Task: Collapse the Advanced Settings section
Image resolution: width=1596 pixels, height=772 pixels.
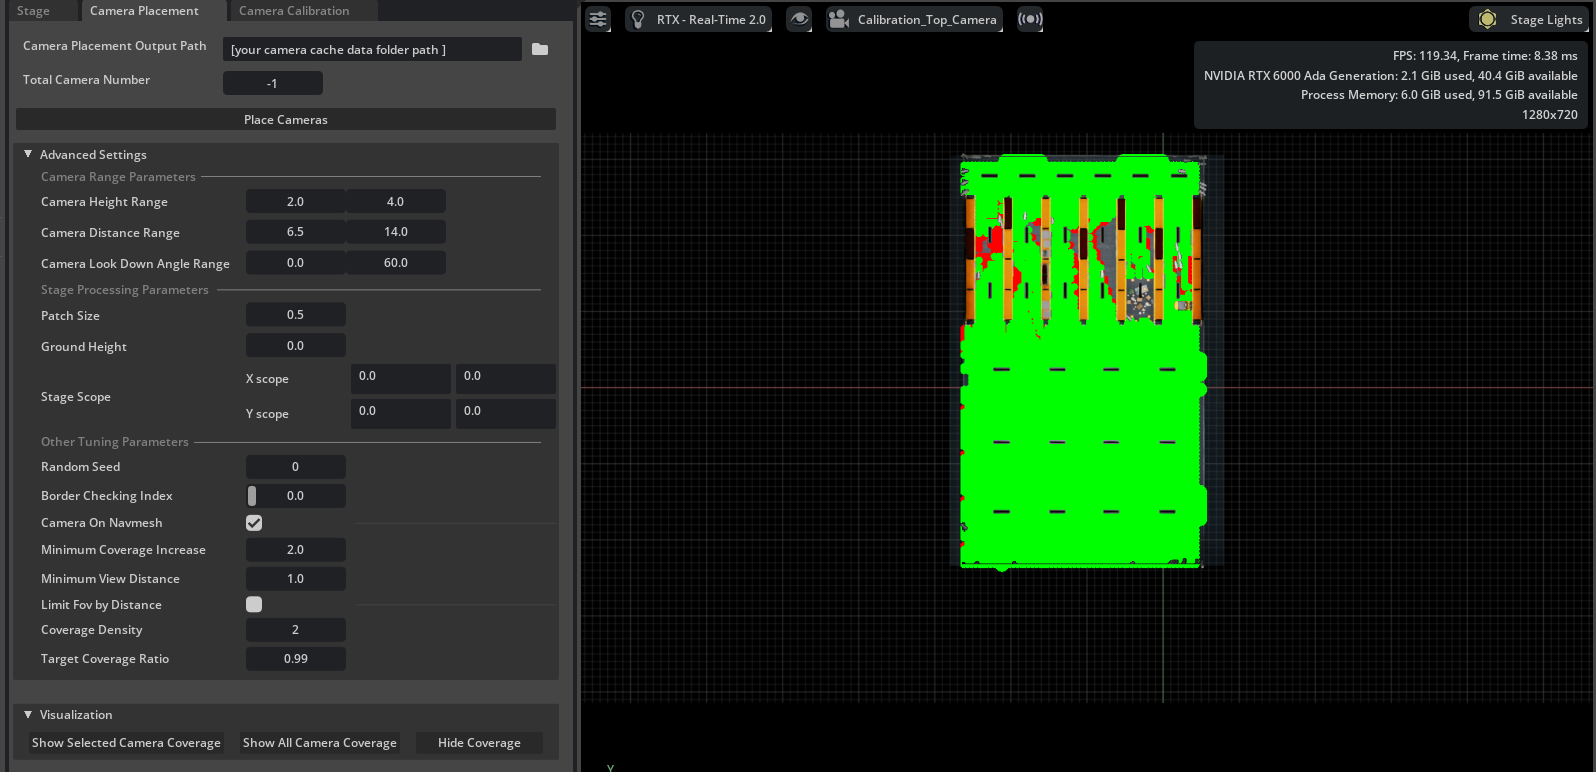Action: (28, 154)
